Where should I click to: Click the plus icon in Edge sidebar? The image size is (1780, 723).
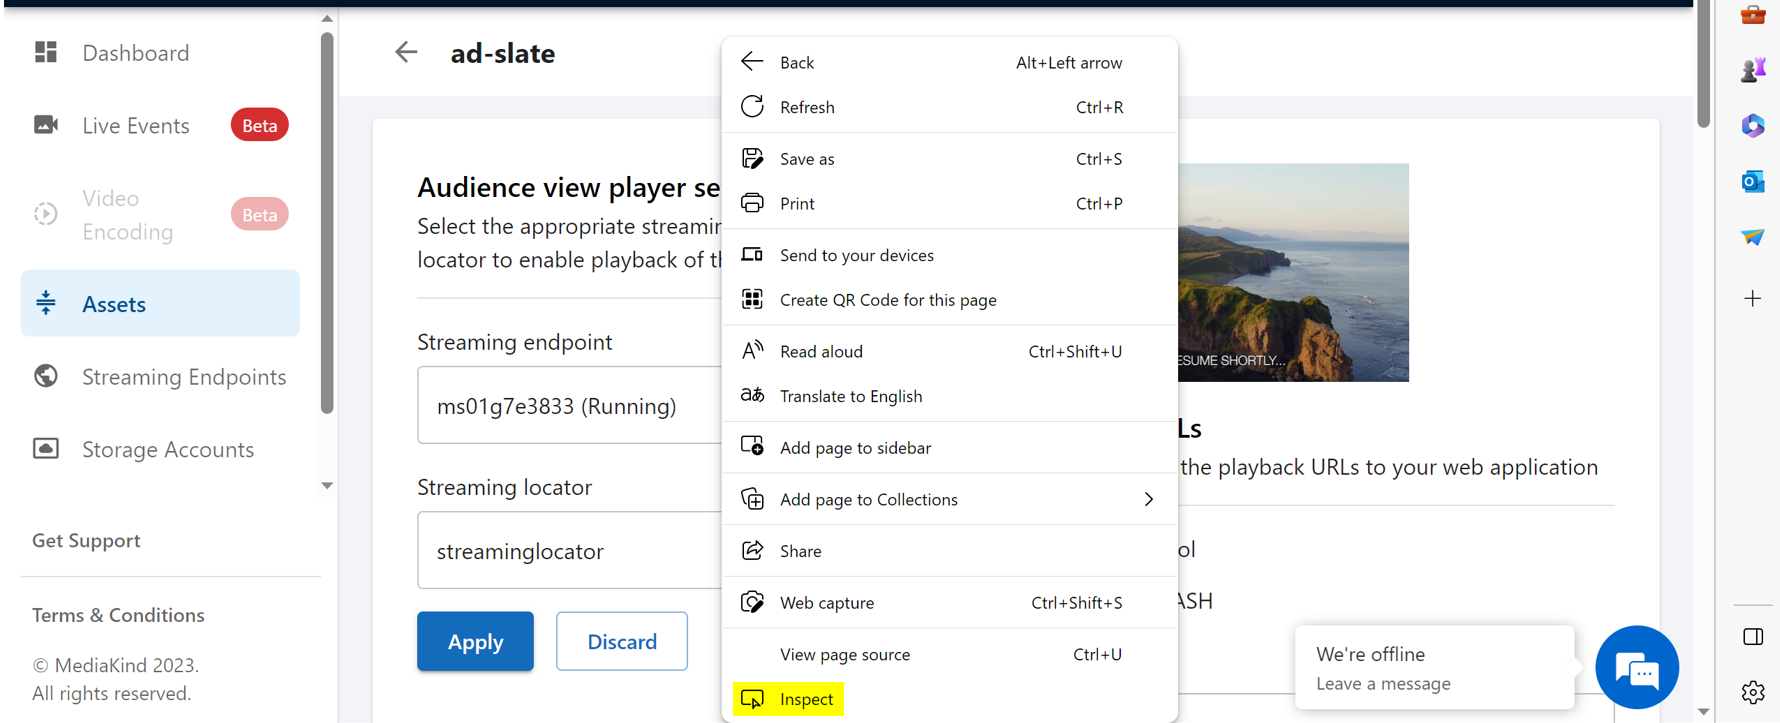coord(1753,298)
